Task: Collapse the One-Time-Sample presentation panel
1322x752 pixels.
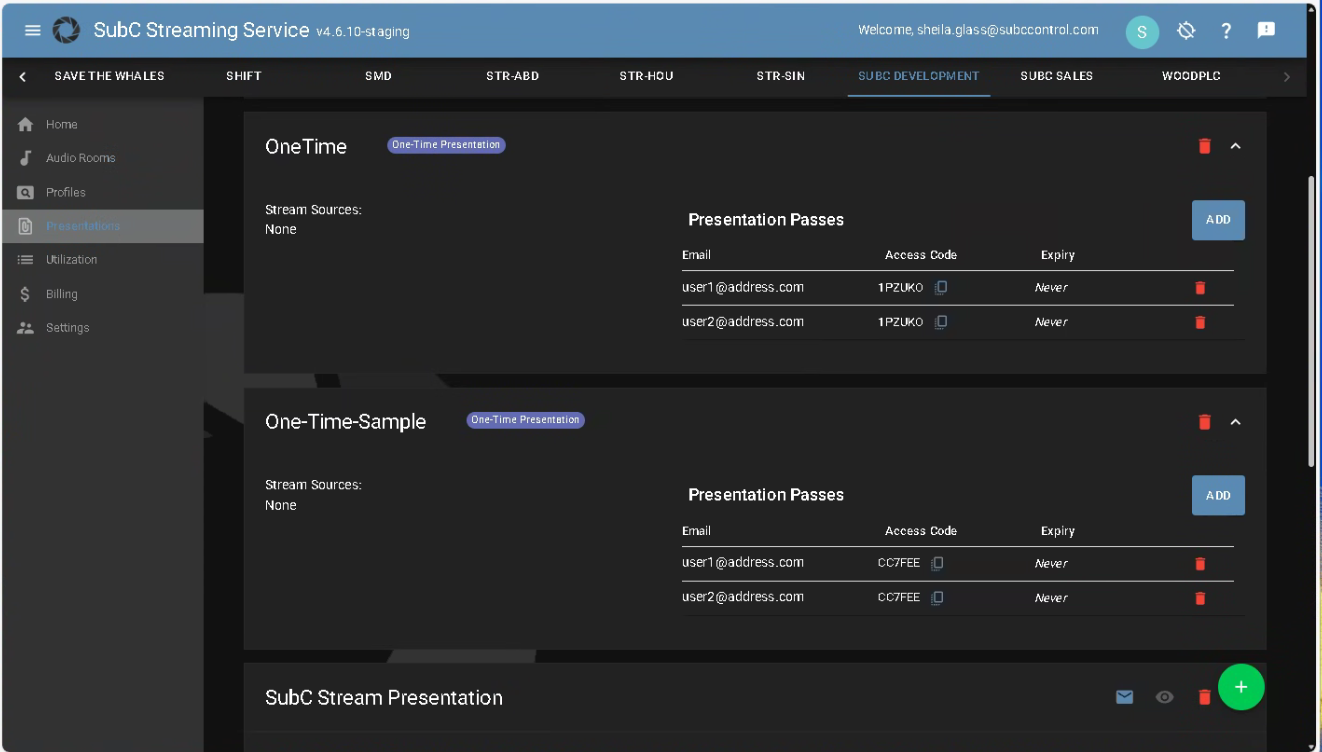Action: (1235, 422)
